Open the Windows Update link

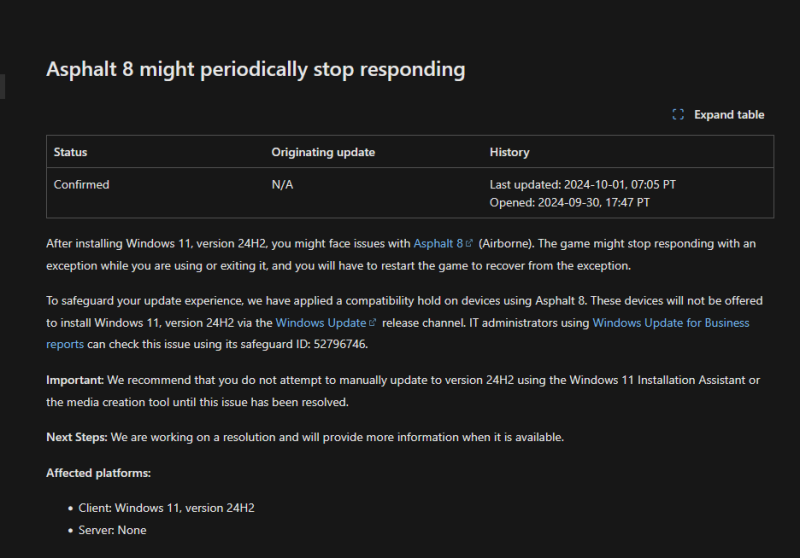pyautogui.click(x=321, y=323)
